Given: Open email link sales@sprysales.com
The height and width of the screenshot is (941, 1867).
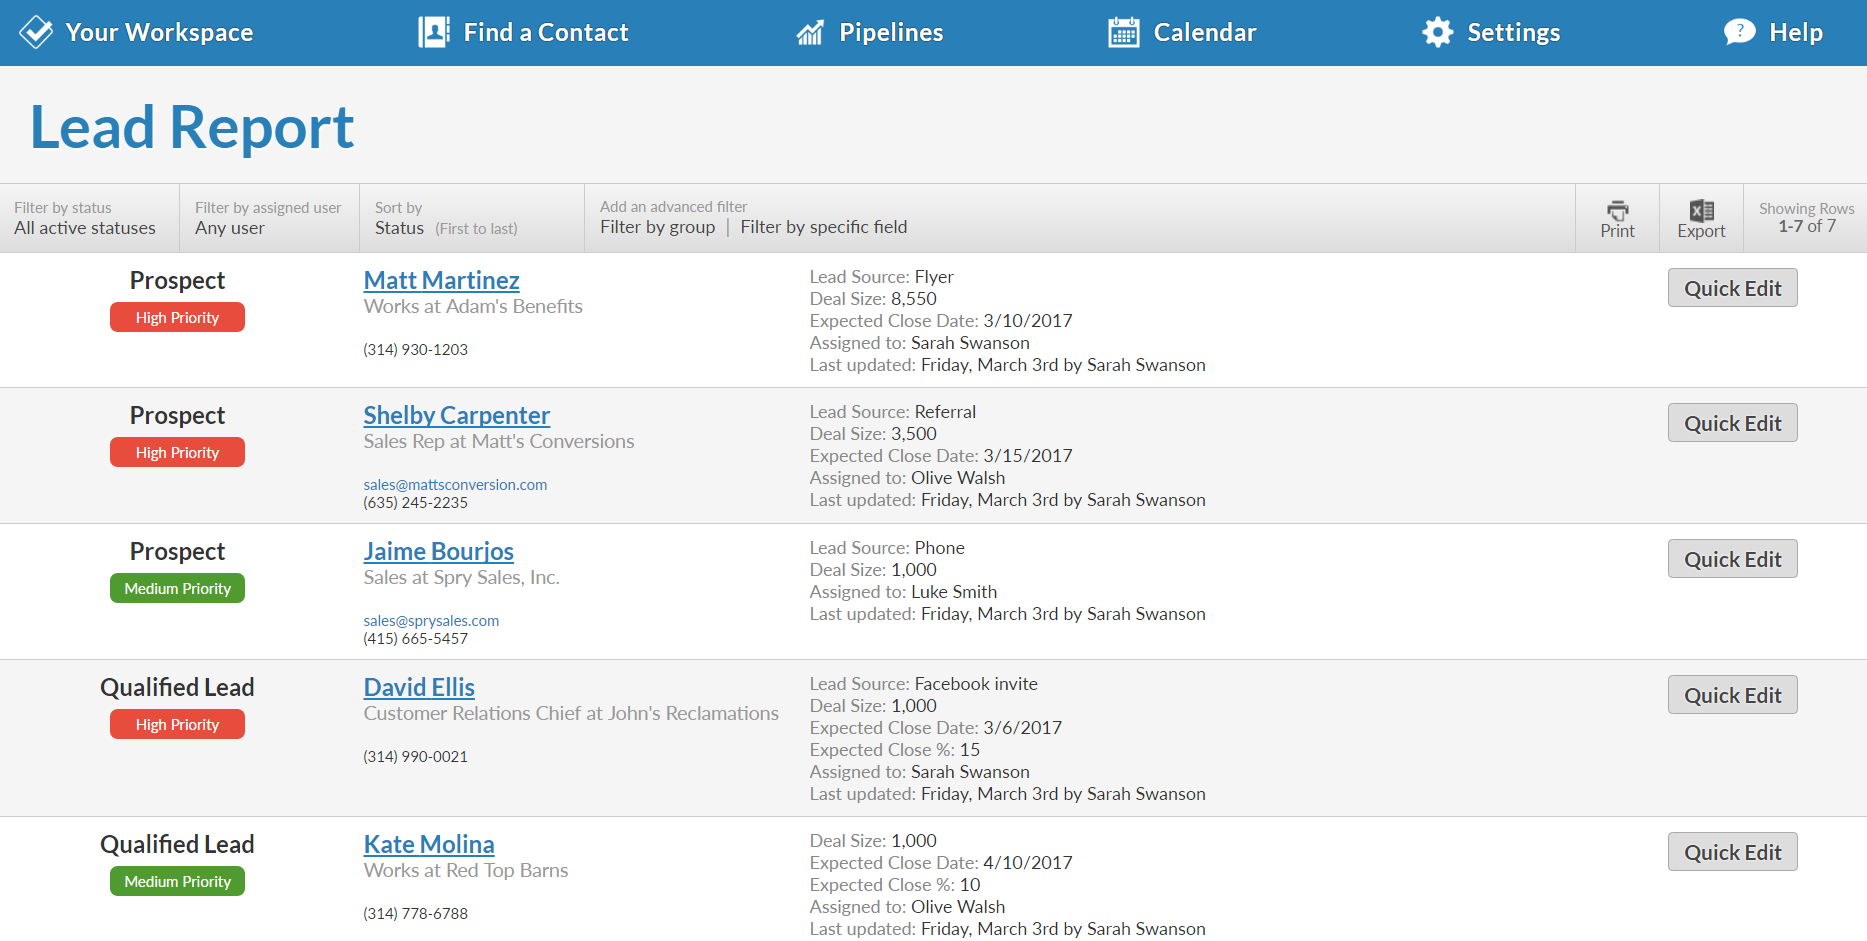Looking at the screenshot, I should 431,620.
